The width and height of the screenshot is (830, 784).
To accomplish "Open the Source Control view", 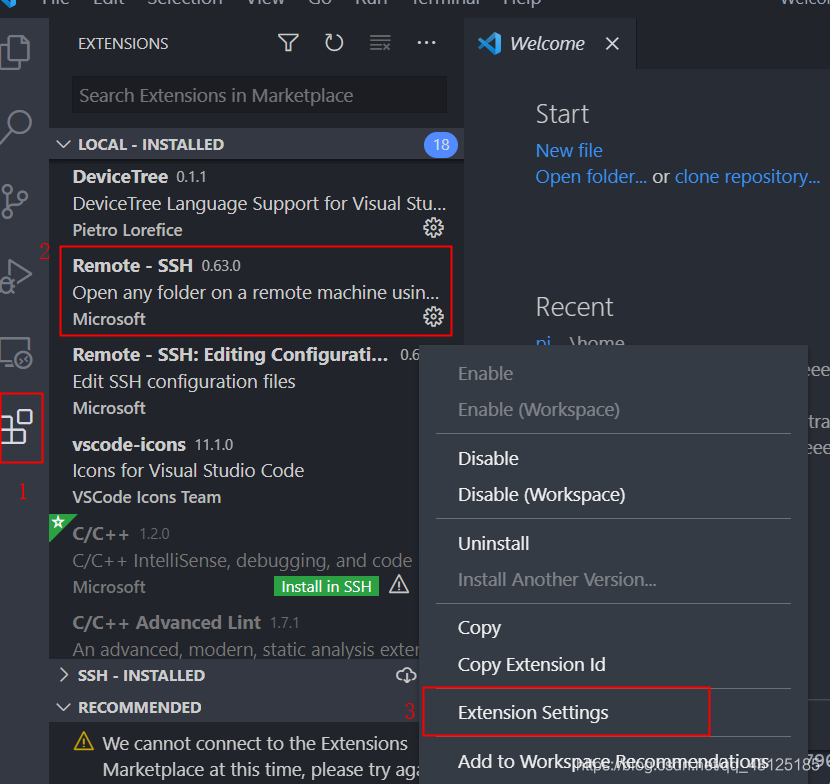I will coord(15,202).
